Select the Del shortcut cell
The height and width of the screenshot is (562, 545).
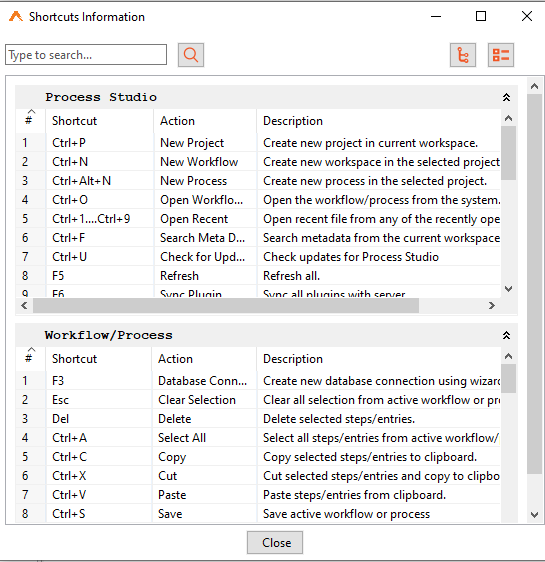99,419
